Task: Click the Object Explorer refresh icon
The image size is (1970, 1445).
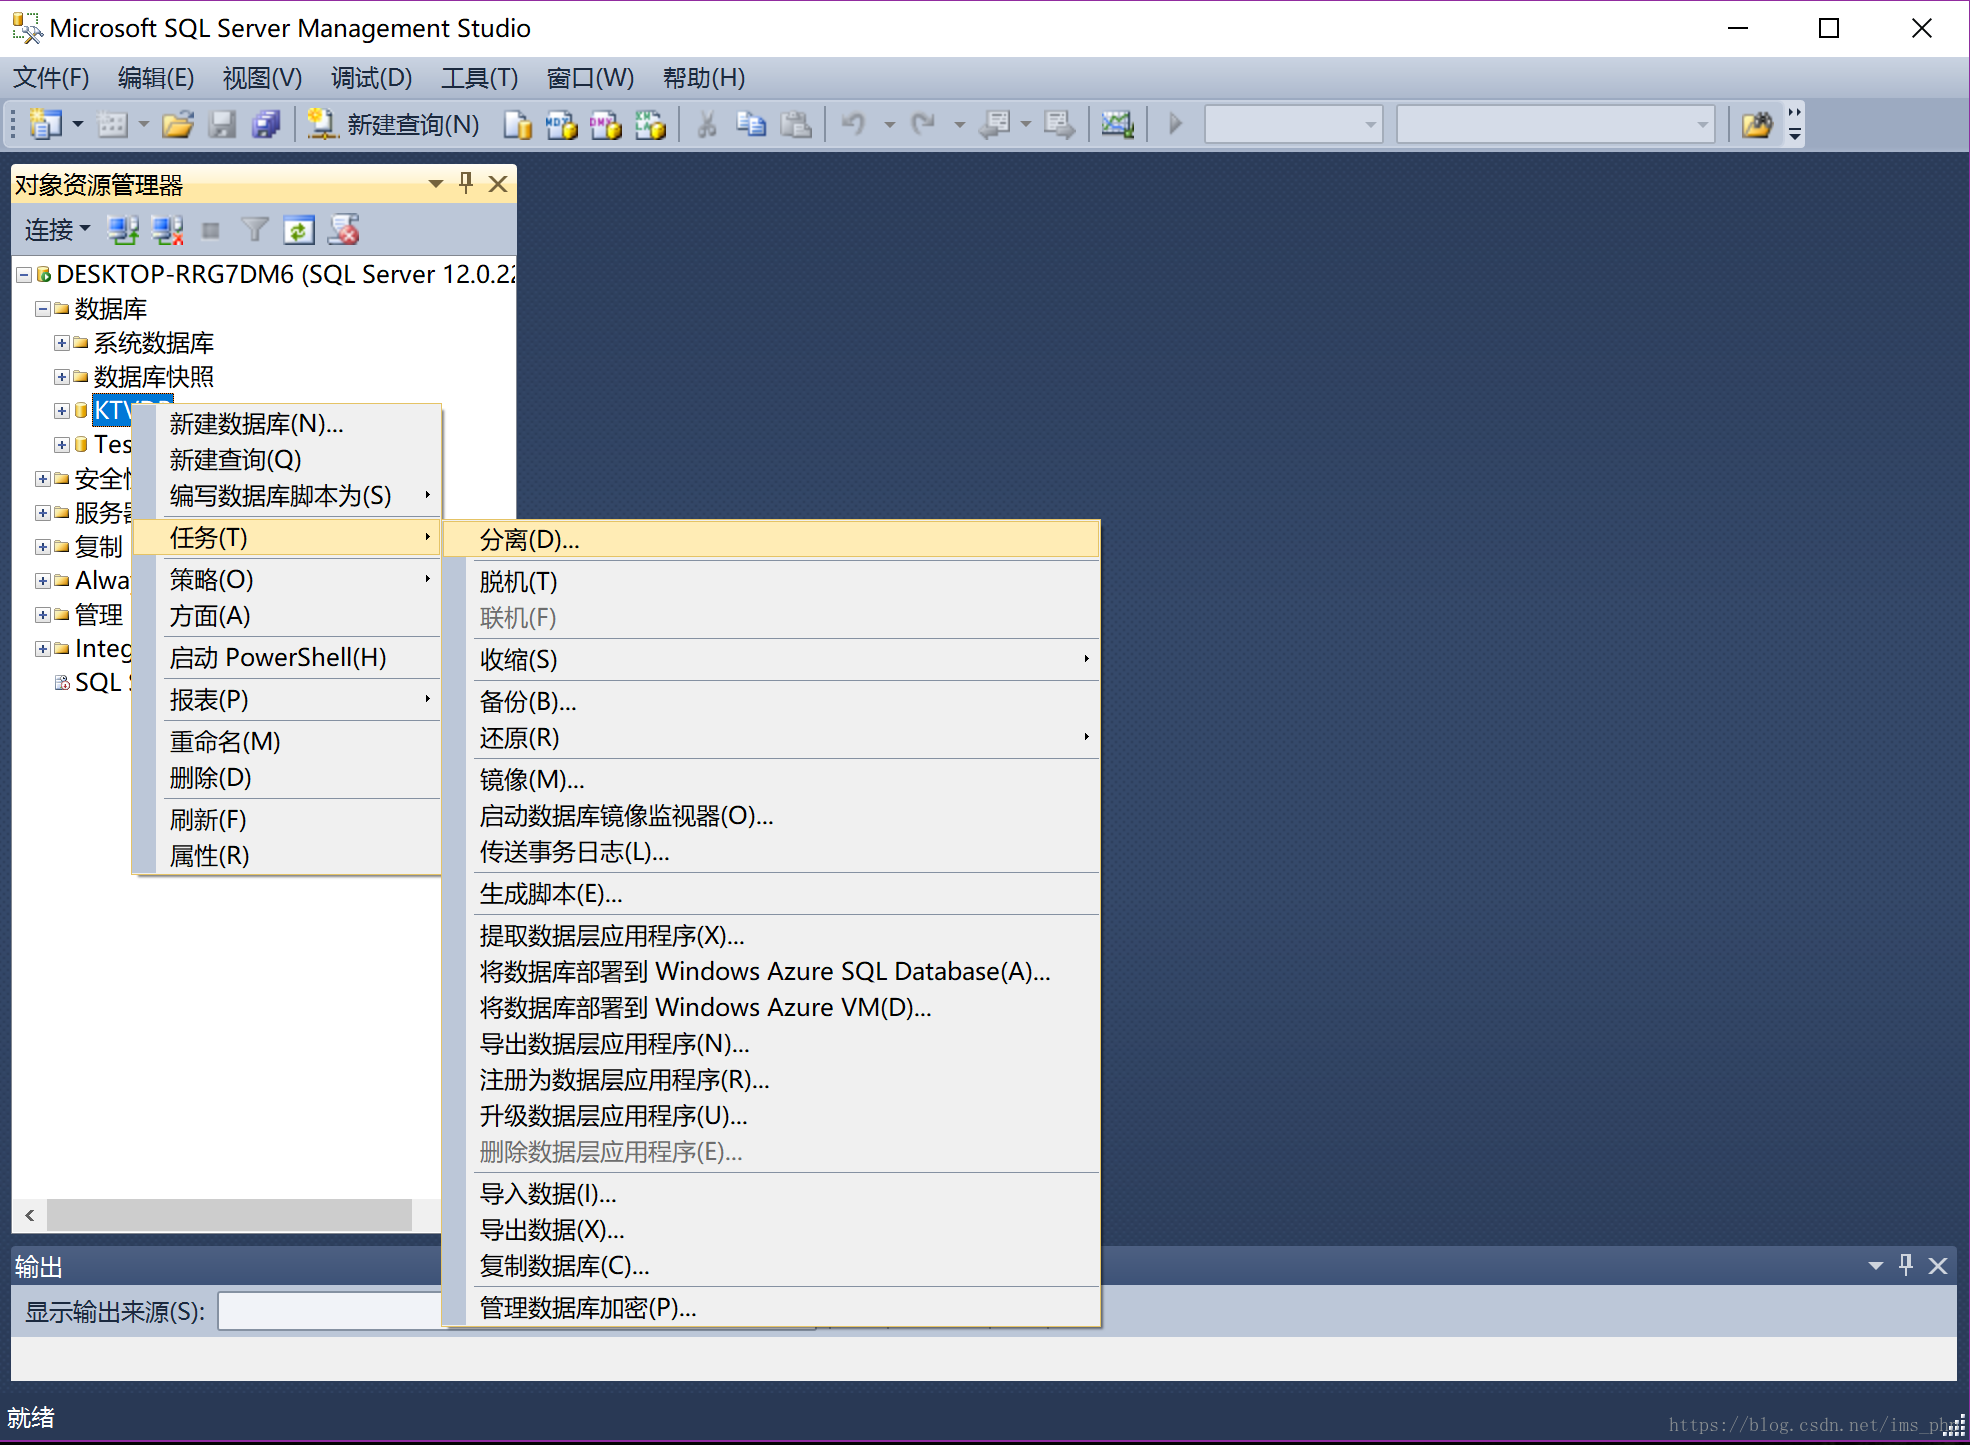Action: 299,230
